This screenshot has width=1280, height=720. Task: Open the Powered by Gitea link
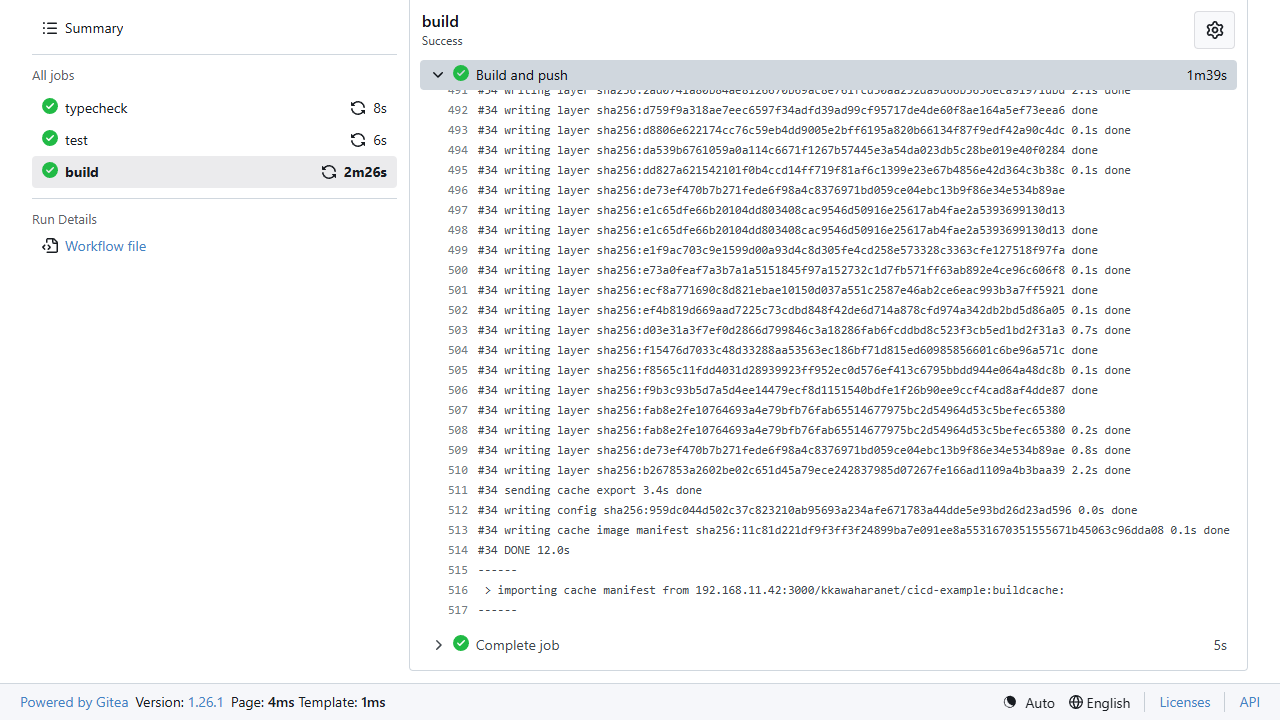pyautogui.click(x=74, y=702)
